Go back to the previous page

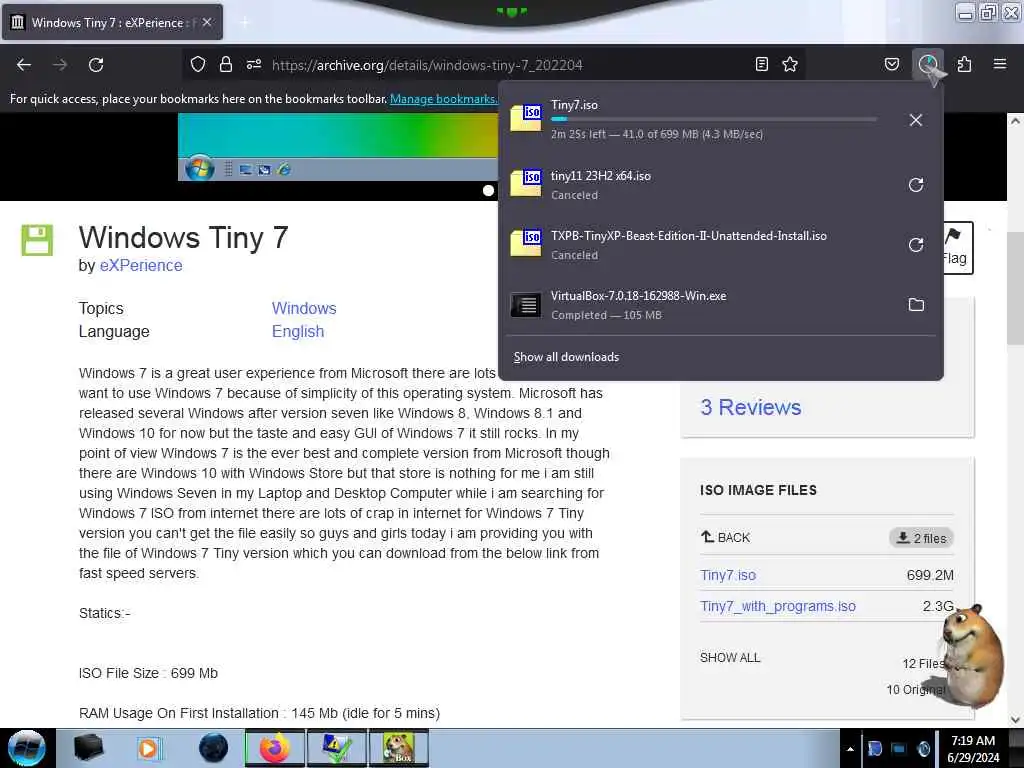pos(24,65)
